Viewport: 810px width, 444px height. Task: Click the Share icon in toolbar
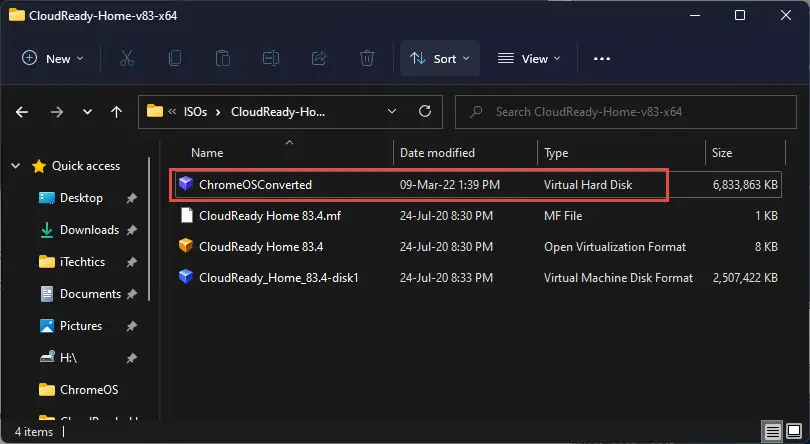tap(319, 58)
